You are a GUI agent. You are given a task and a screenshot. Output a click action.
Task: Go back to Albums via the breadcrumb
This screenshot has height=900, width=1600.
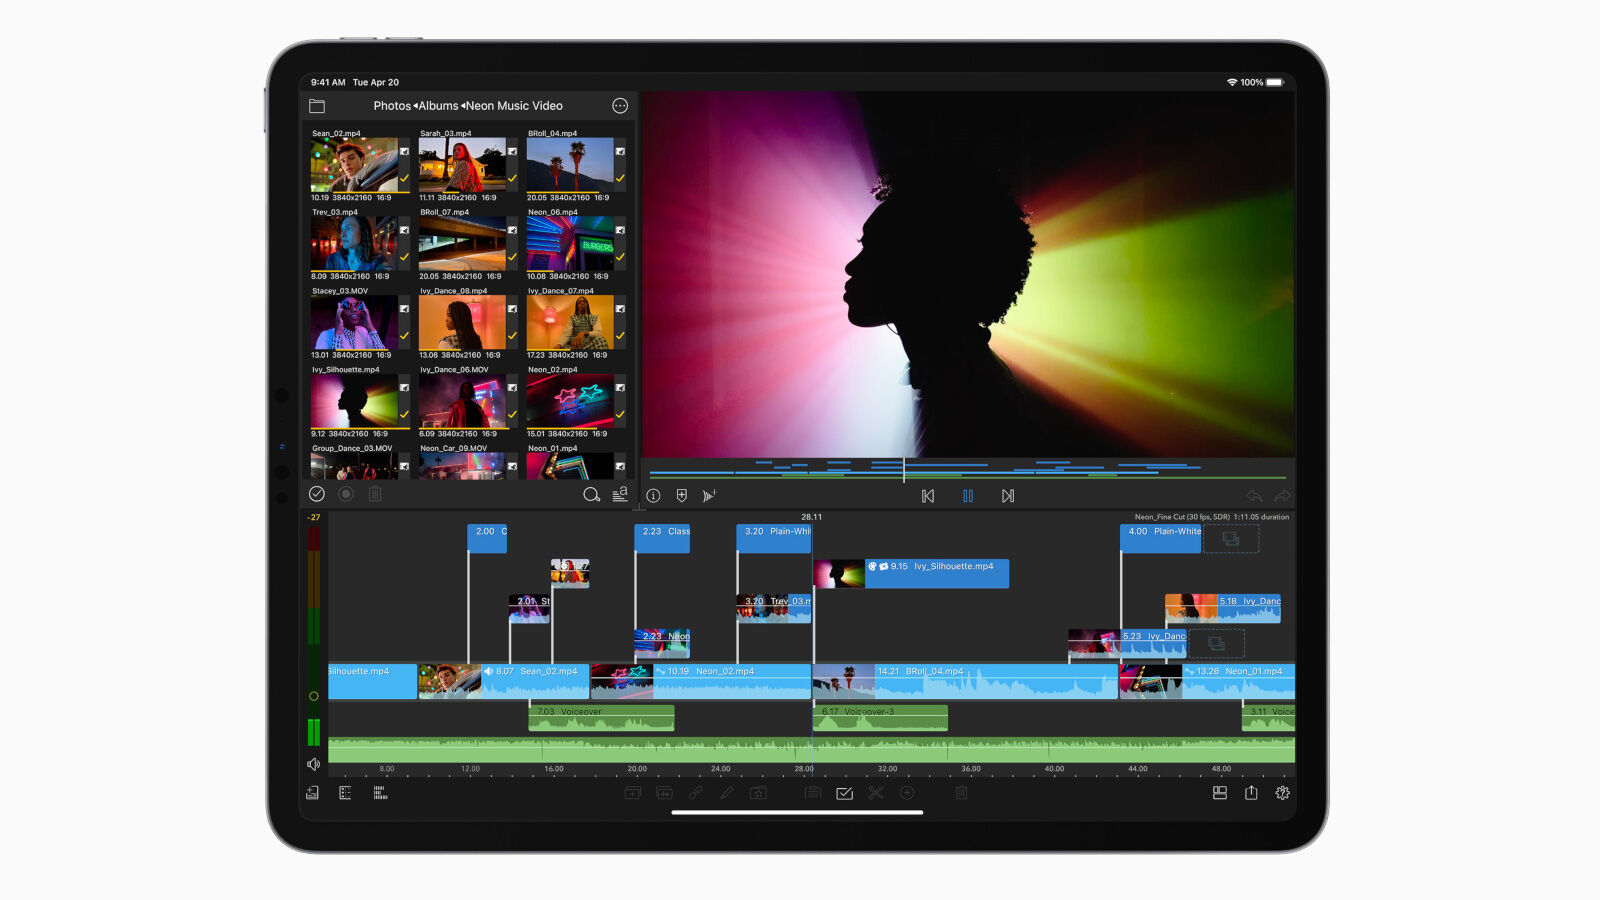440,106
